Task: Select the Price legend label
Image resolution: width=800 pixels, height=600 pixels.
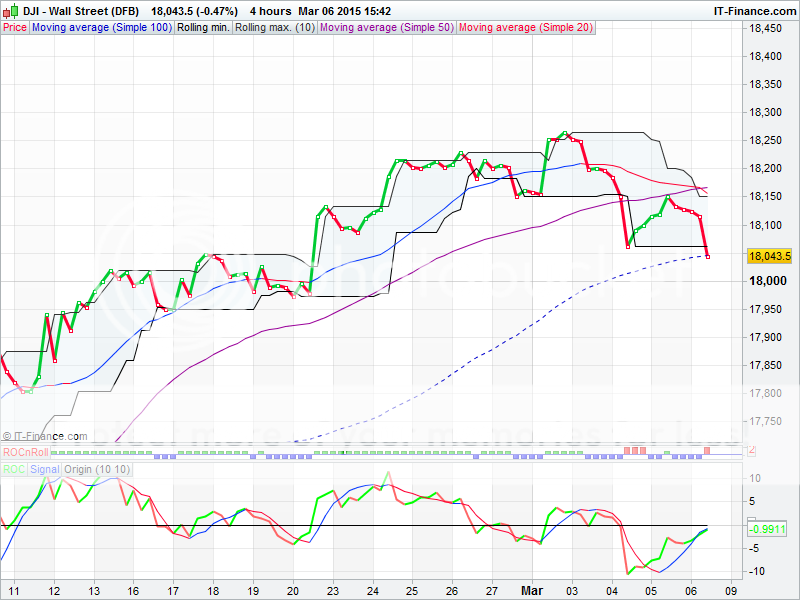Action: click(x=15, y=28)
